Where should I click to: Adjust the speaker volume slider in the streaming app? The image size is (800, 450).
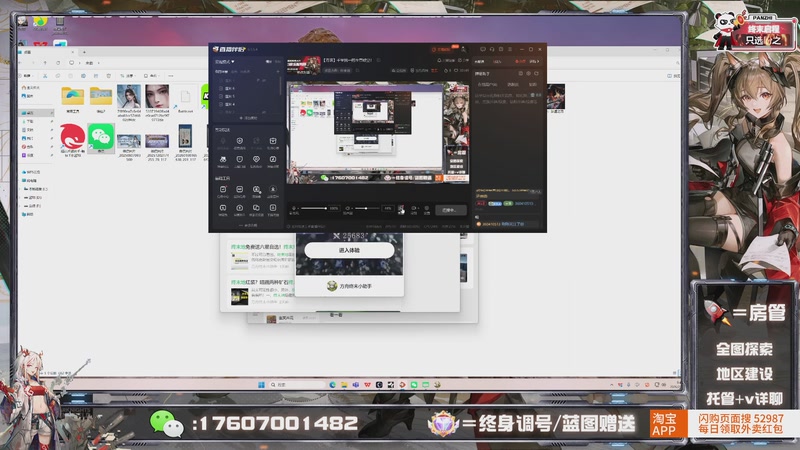[x=368, y=208]
